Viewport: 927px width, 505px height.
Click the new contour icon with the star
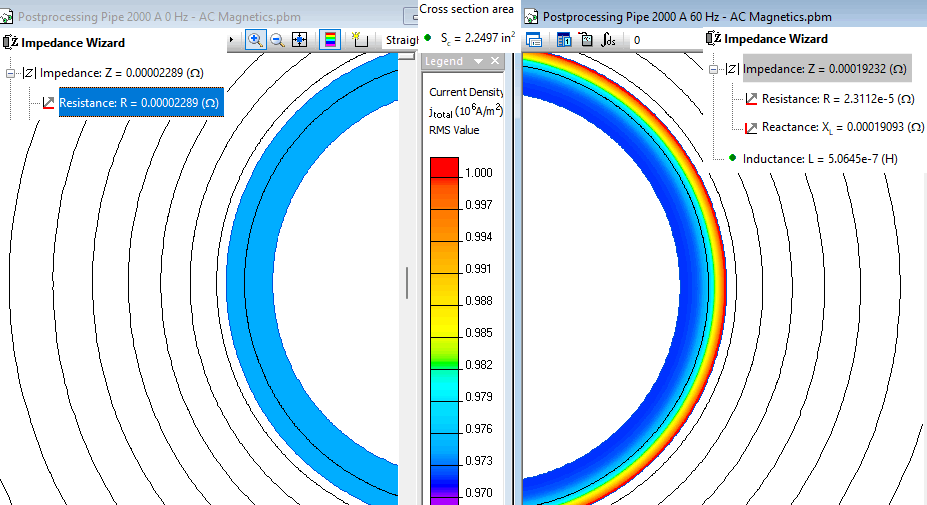[359, 40]
